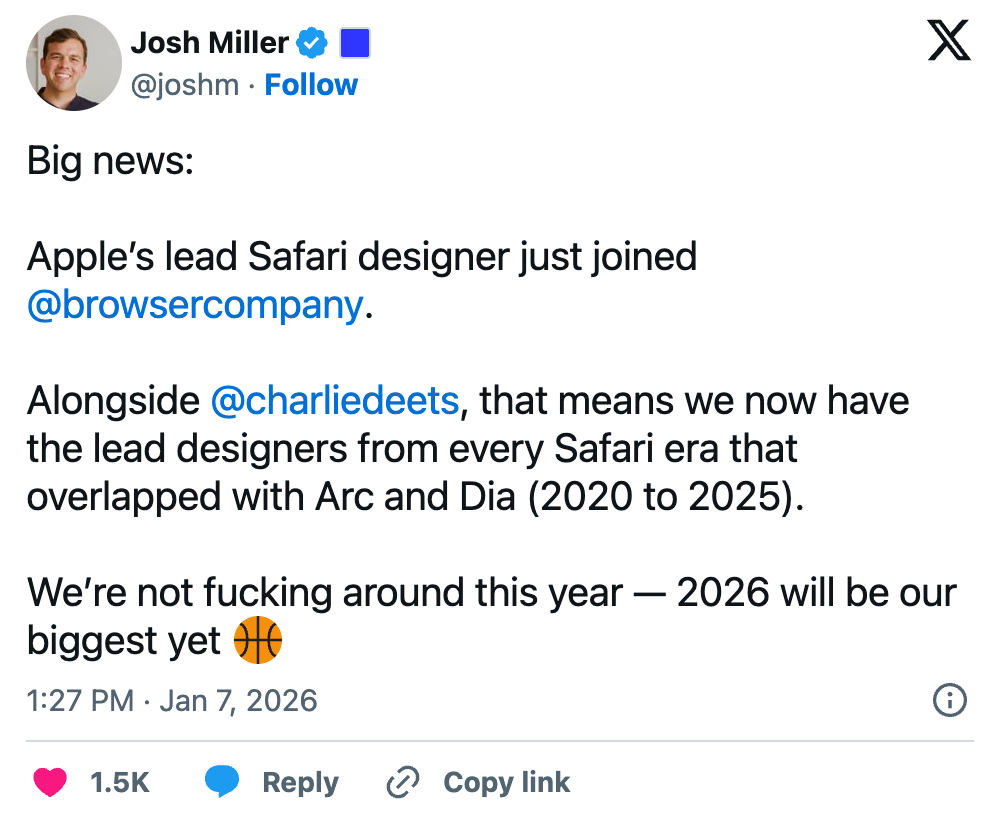Click the "2026 will be our" sentence

point(816,593)
